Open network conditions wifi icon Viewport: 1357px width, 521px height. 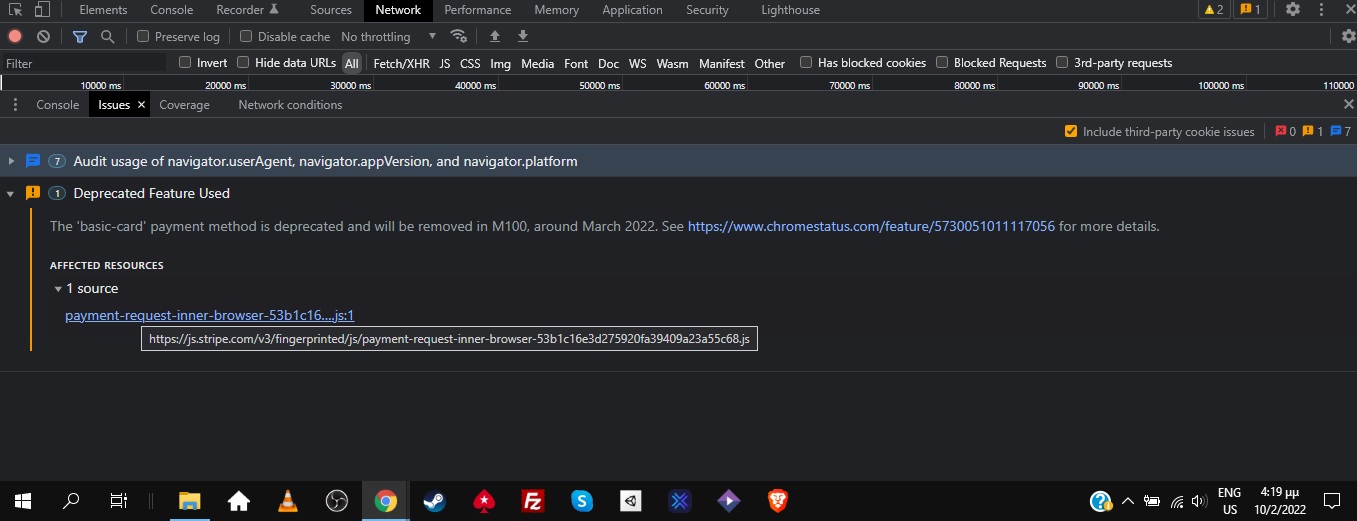point(459,36)
